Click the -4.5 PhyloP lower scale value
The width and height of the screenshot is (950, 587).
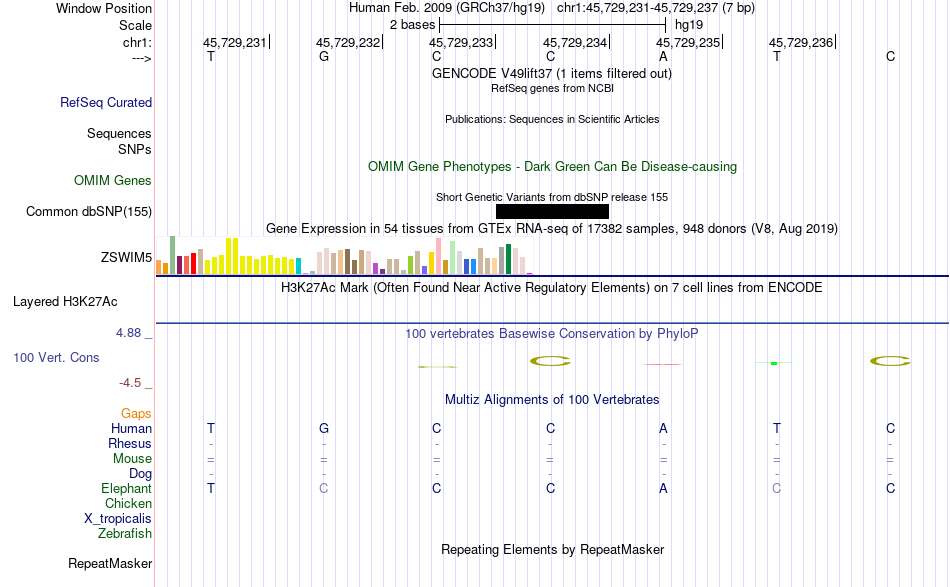tap(130, 383)
